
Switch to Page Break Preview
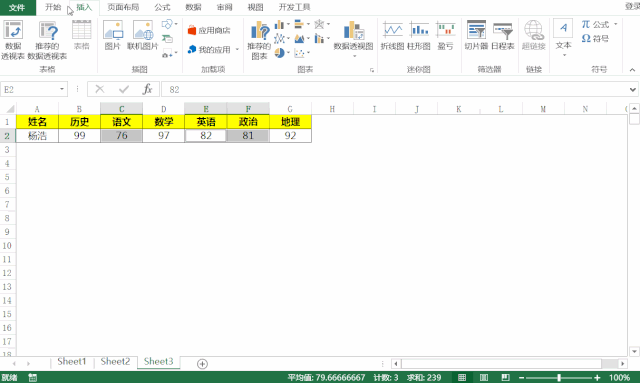(505, 377)
